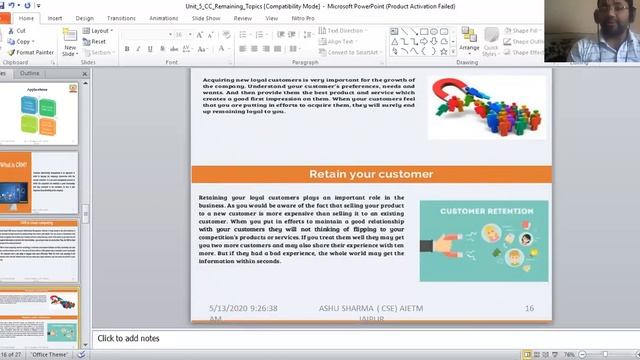
Task: Open the Font dialog launcher
Action: [230, 62]
